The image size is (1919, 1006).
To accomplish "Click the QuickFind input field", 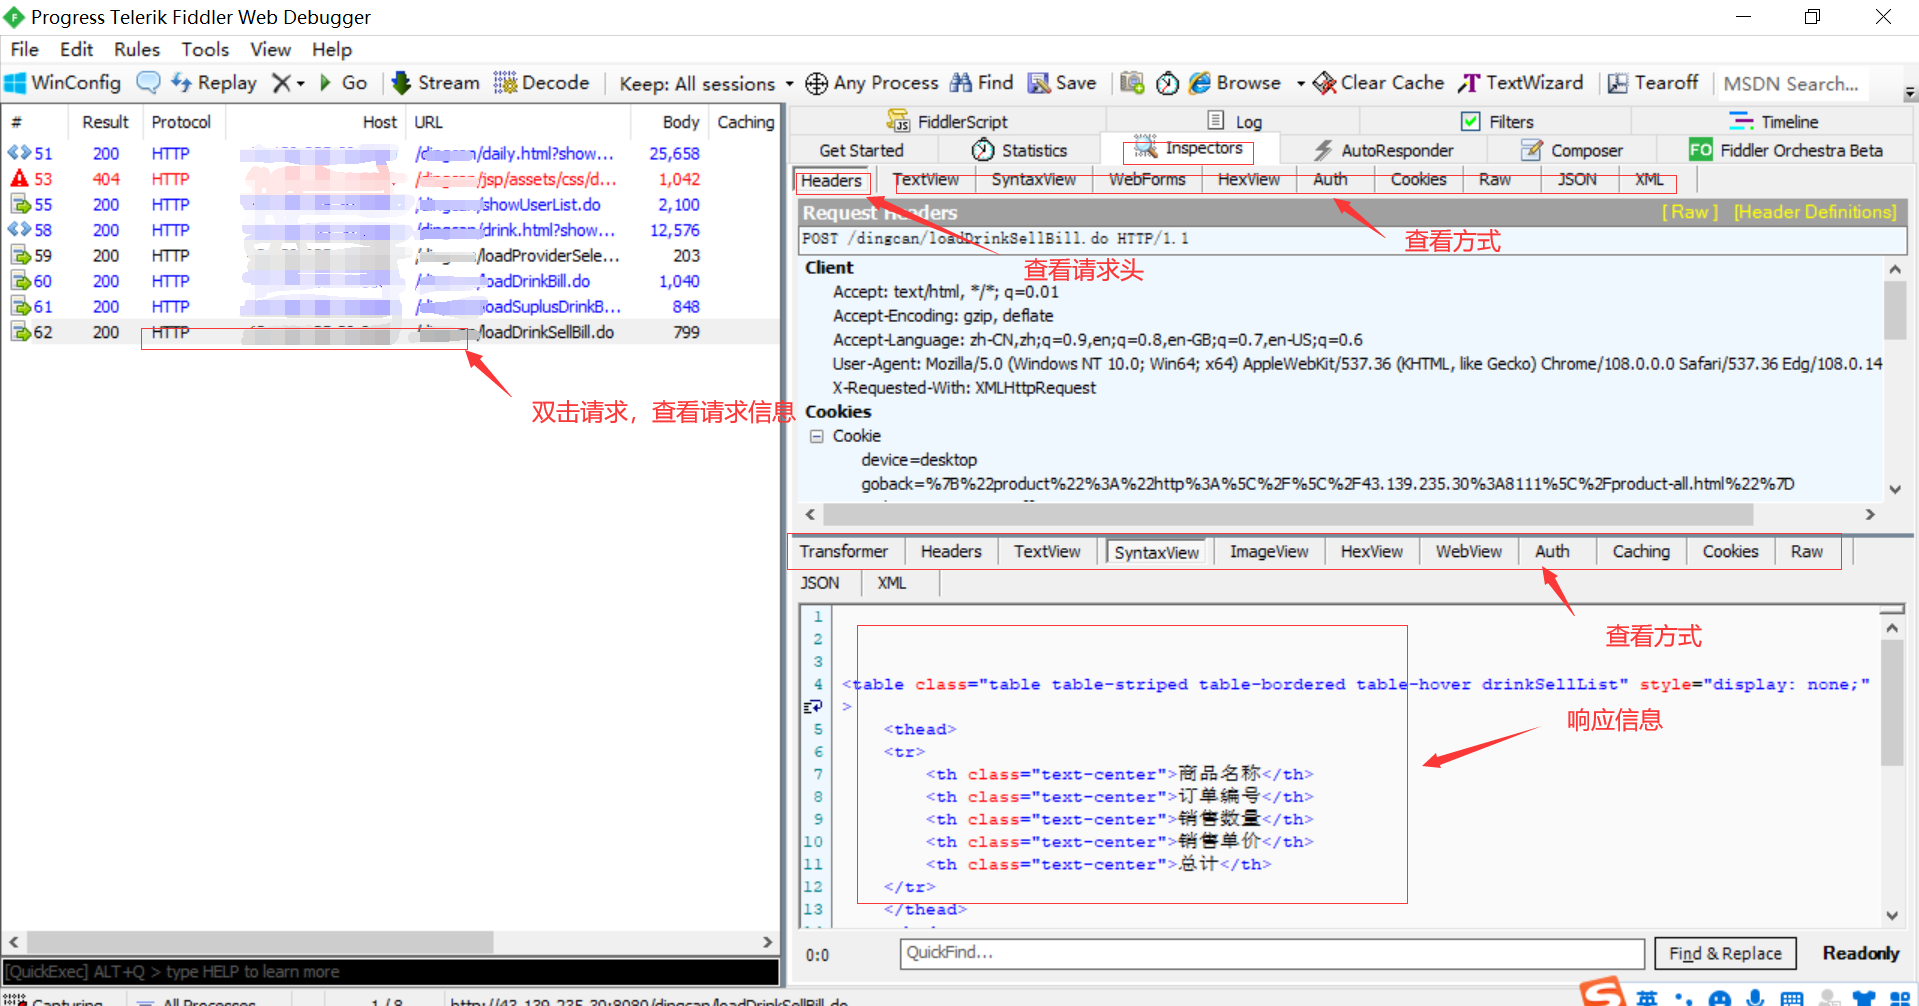I will pos(1271,953).
